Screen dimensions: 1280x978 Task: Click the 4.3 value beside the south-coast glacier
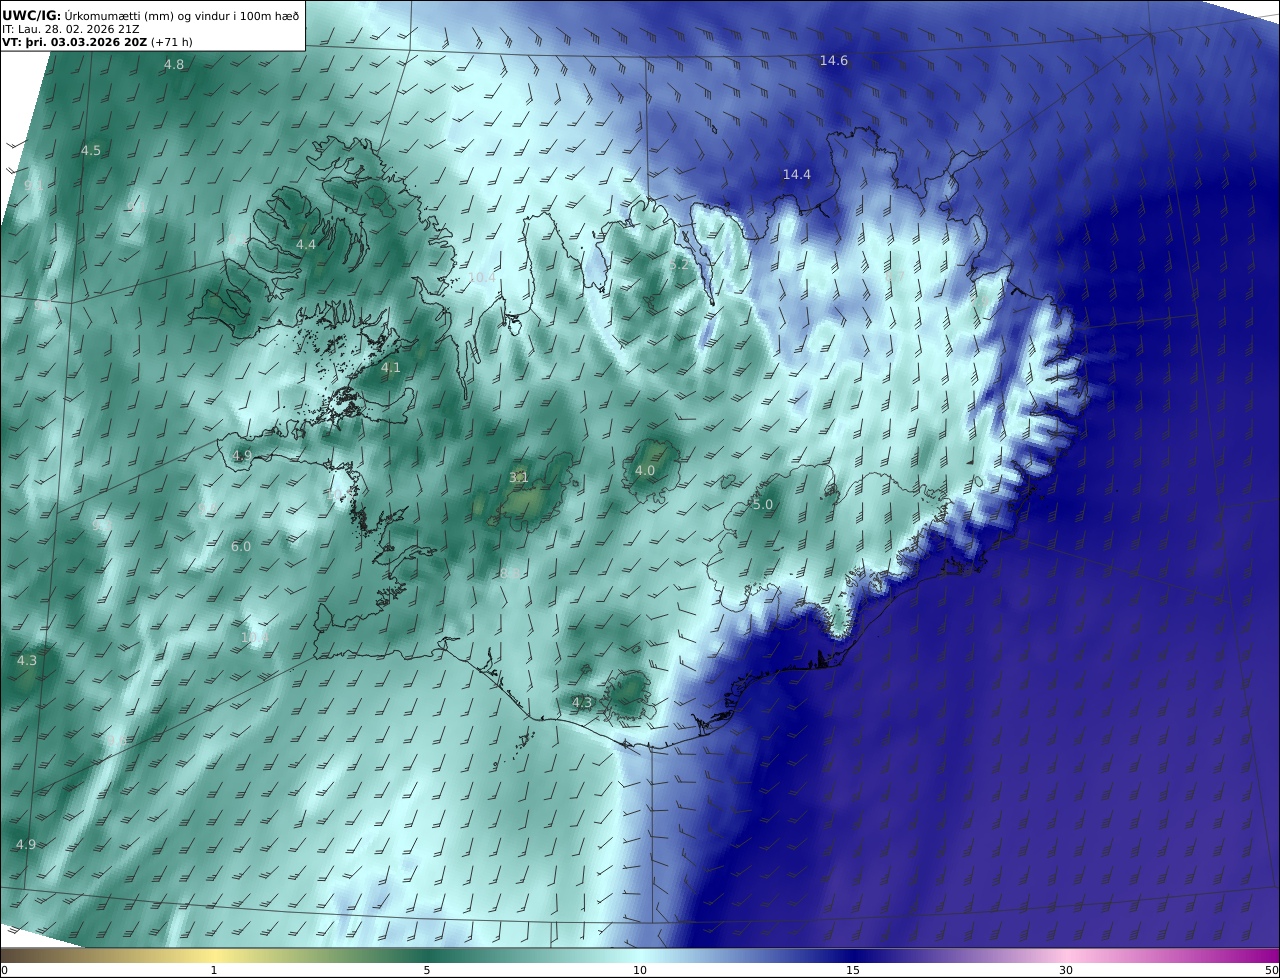click(x=581, y=703)
